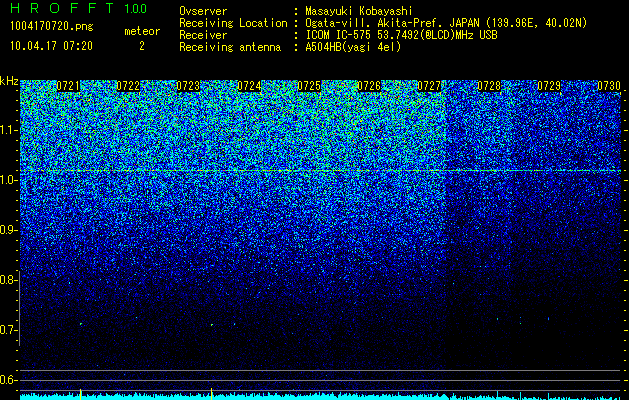Viewport: 629px width, 400px height.
Task: Click the 0728 time marker
Action: (489, 86)
